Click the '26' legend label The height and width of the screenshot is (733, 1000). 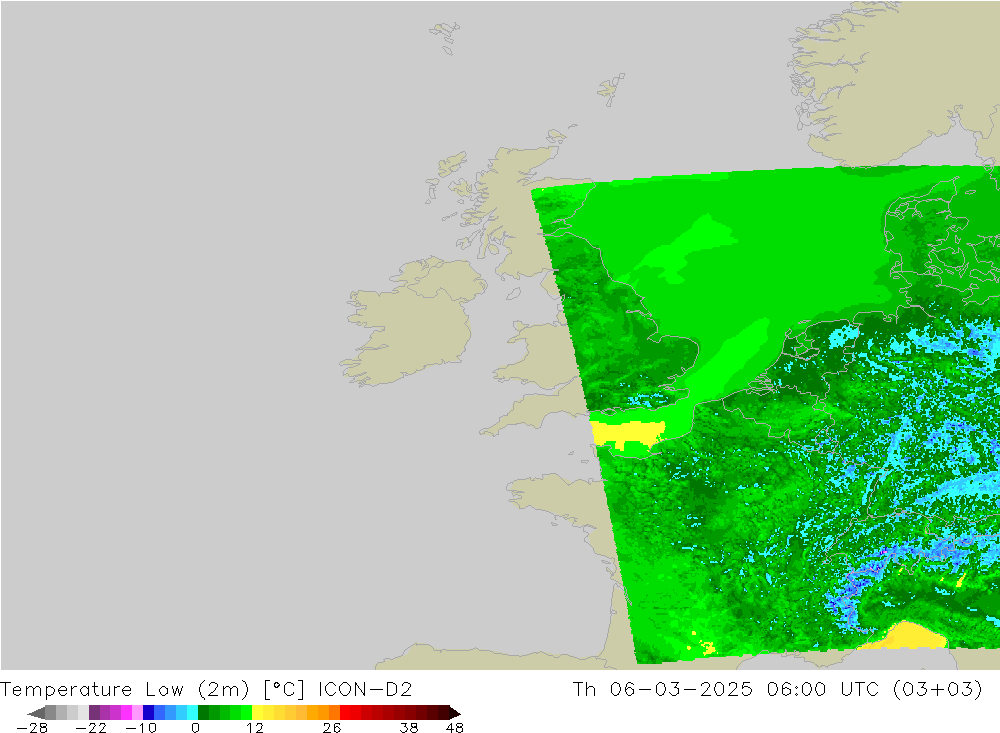point(332,728)
